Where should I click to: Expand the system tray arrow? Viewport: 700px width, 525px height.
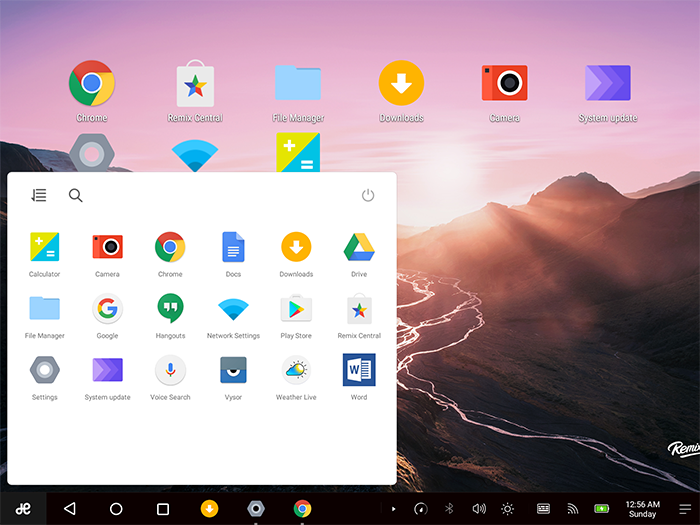(393, 509)
